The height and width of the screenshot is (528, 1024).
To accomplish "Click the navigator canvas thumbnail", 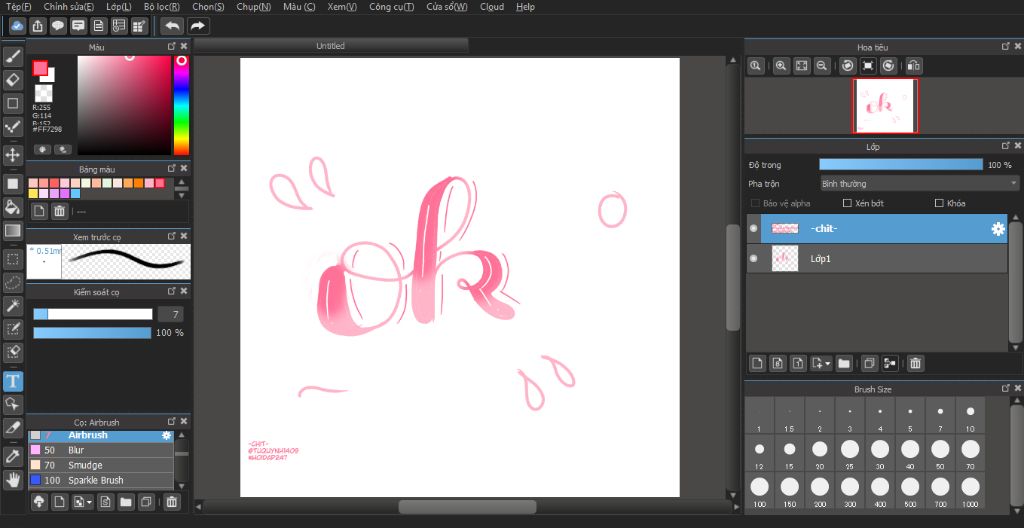I will coord(885,106).
